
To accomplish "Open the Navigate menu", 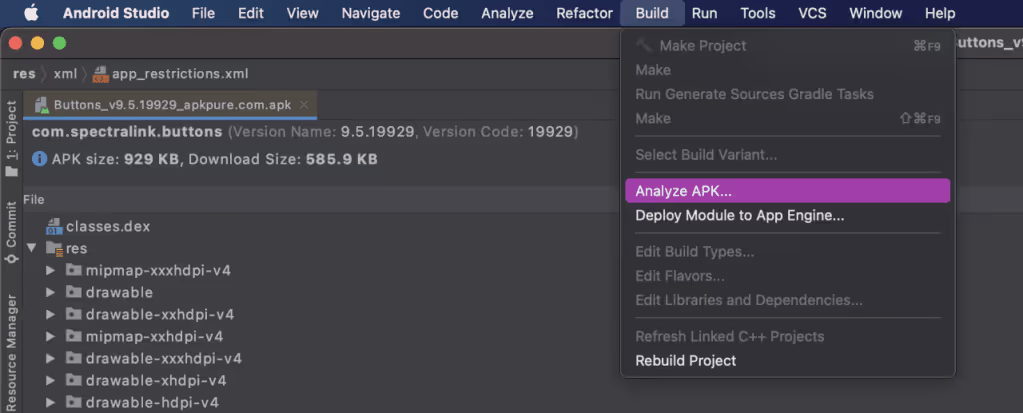I will click(x=371, y=13).
